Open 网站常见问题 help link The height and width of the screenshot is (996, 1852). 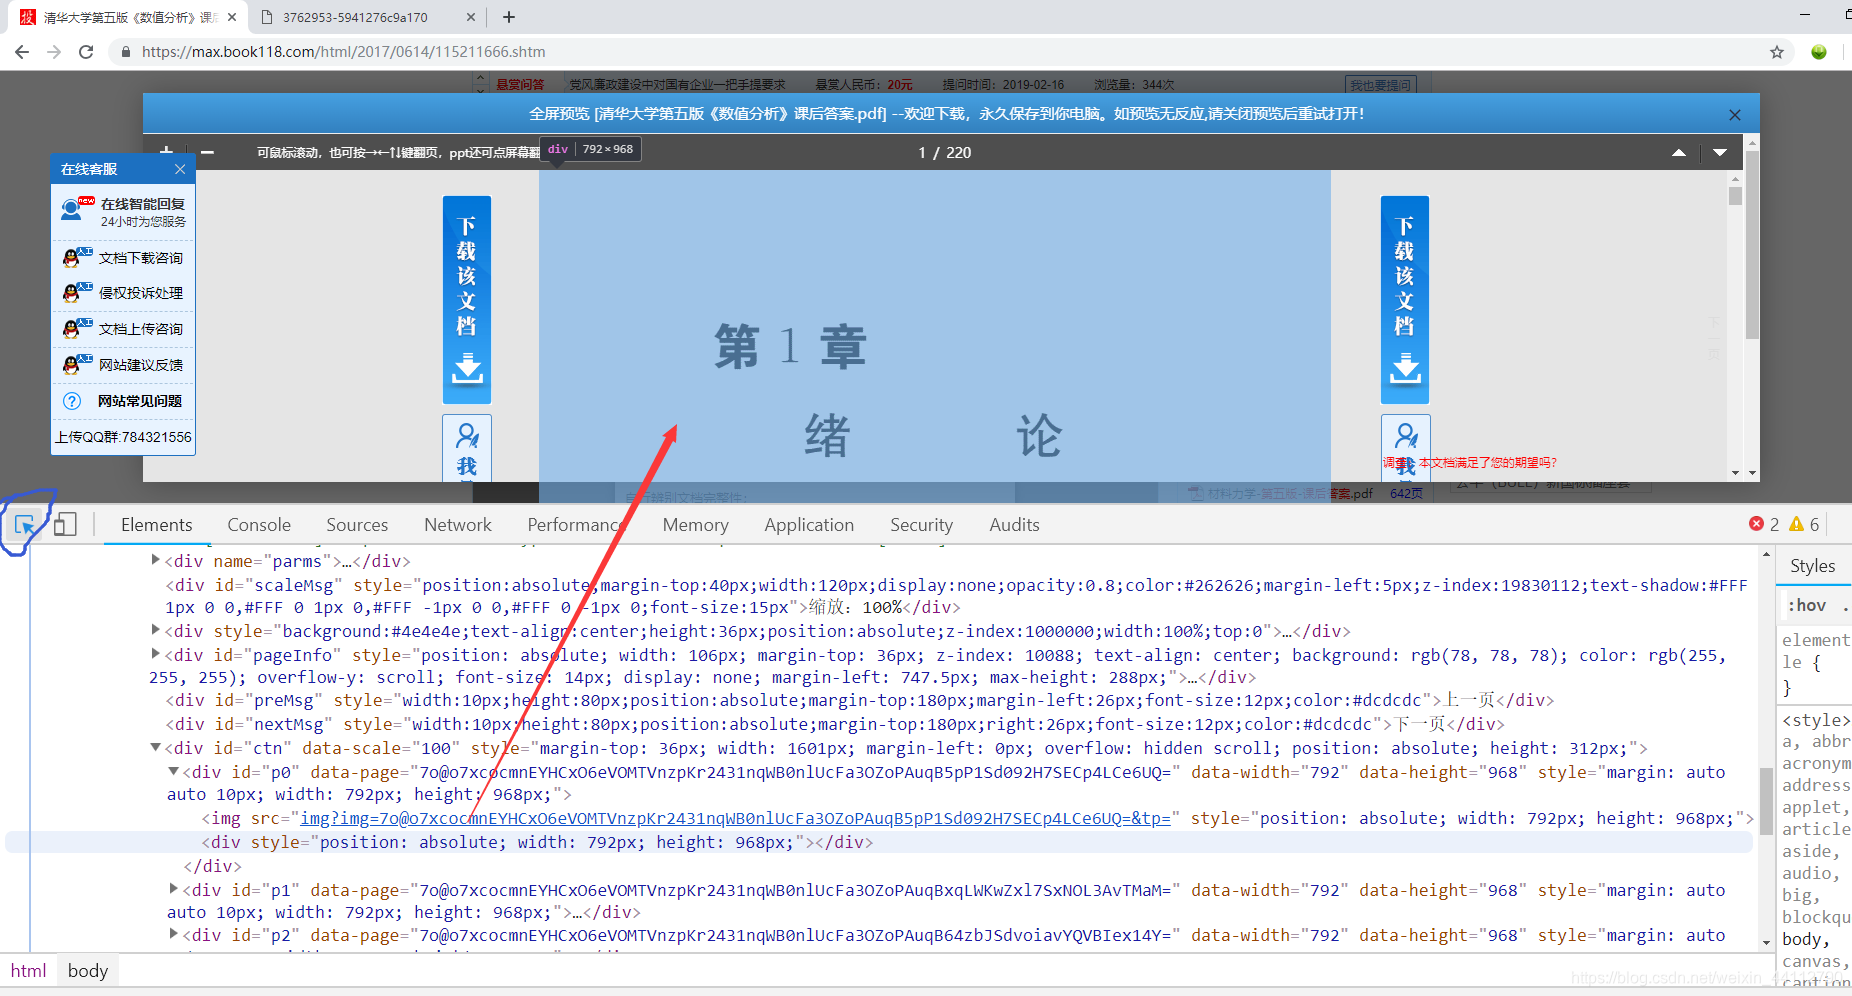pos(140,401)
